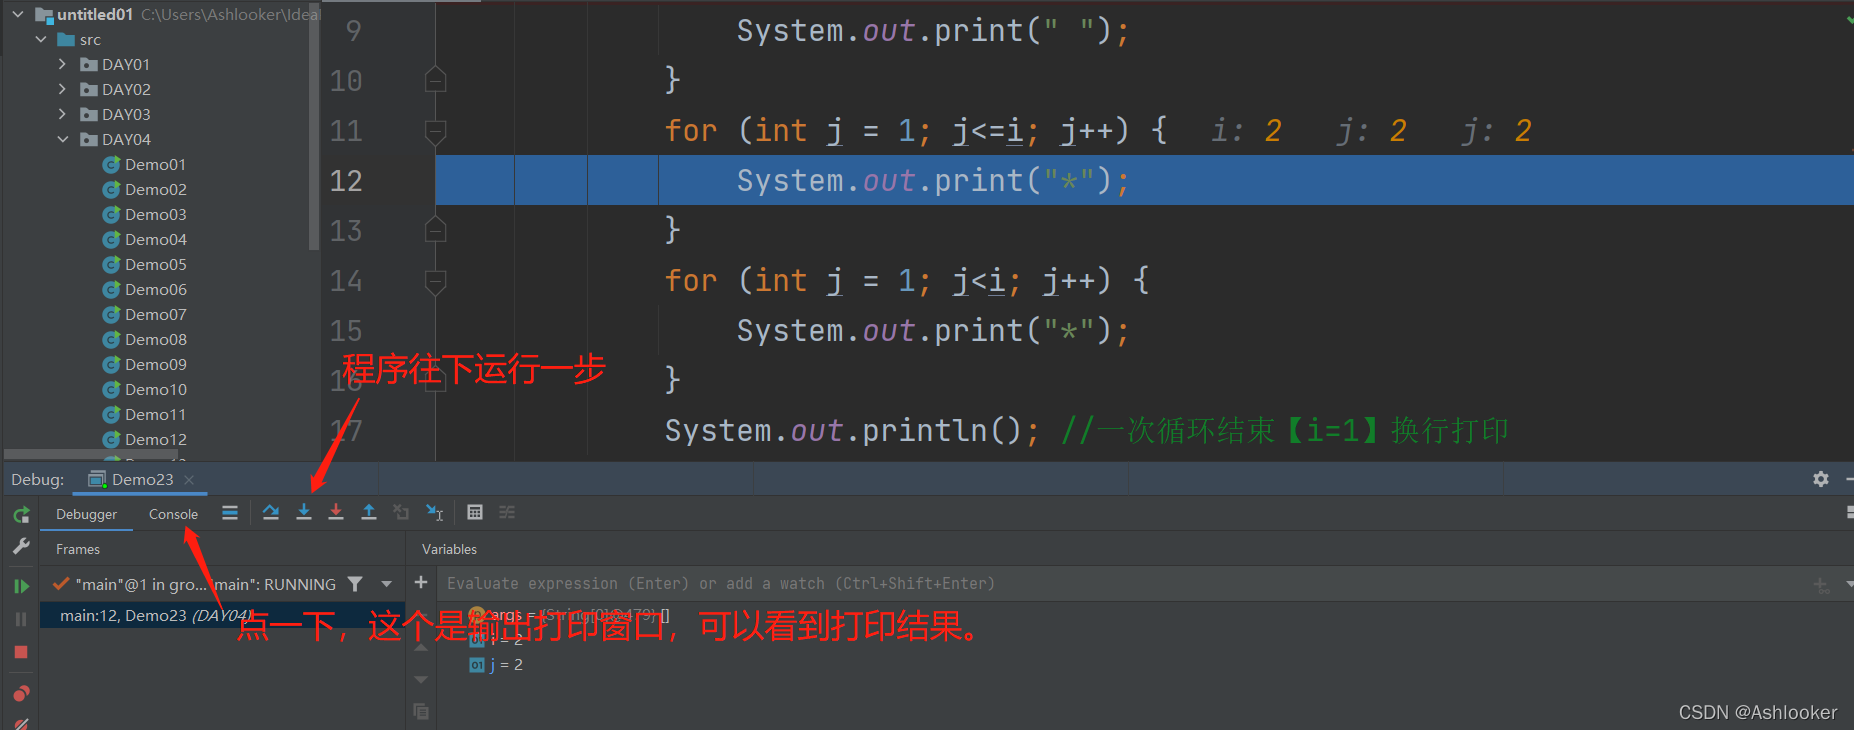Expand the DAY03 folder

pyautogui.click(x=63, y=114)
